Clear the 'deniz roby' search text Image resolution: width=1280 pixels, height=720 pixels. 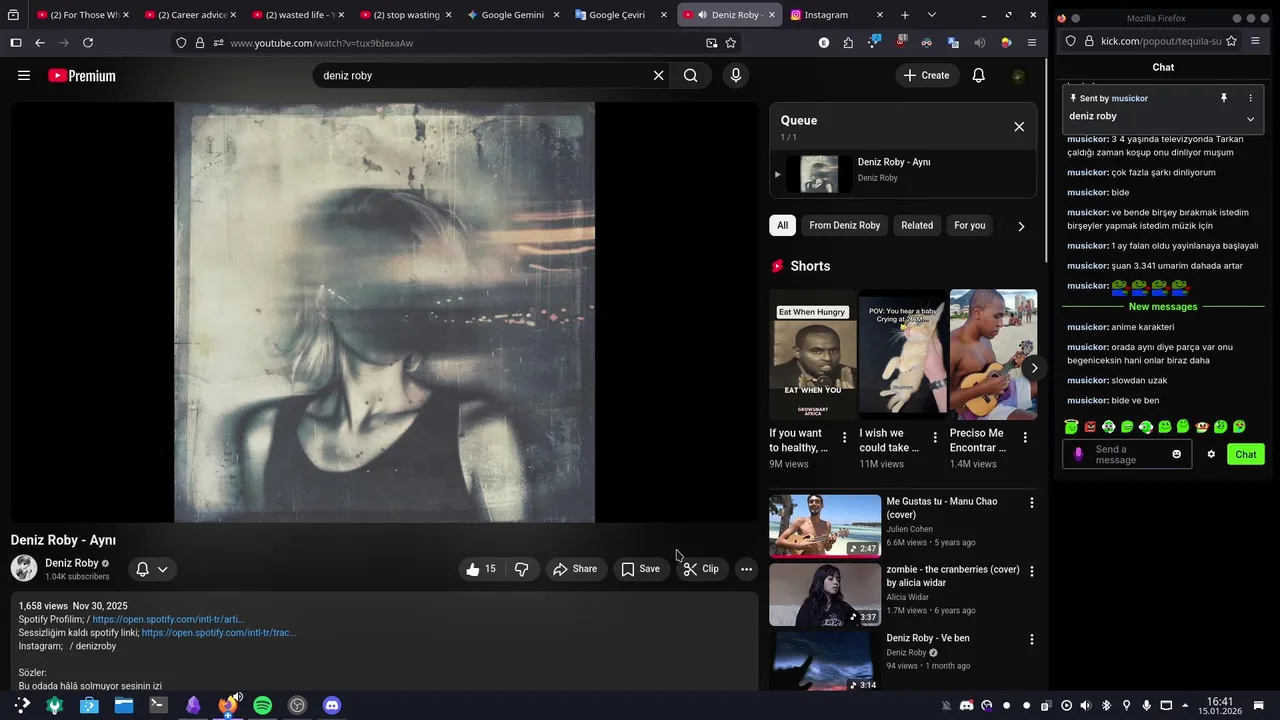point(658,76)
